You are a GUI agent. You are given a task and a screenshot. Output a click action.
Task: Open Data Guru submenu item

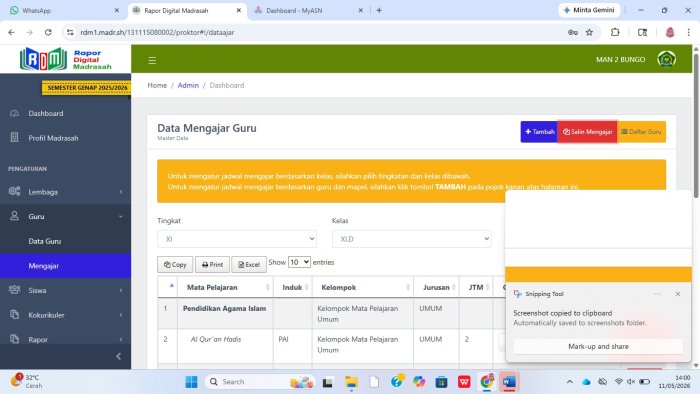[x=66, y=241]
